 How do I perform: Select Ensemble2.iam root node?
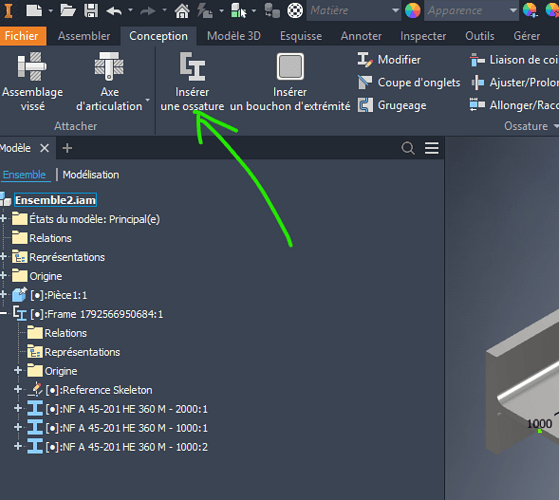pos(55,200)
